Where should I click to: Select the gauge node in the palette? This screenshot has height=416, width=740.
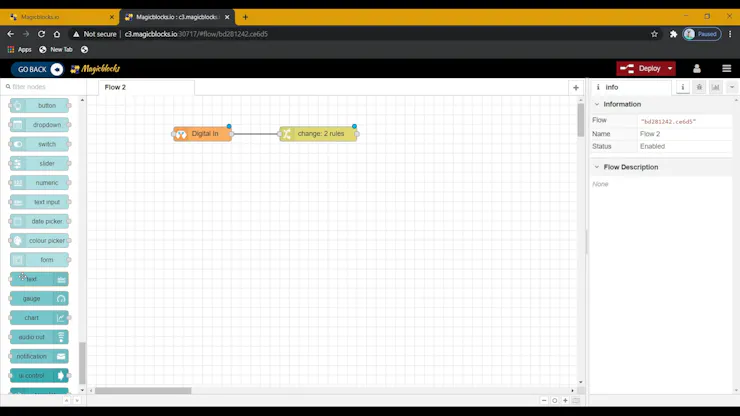pos(39,298)
